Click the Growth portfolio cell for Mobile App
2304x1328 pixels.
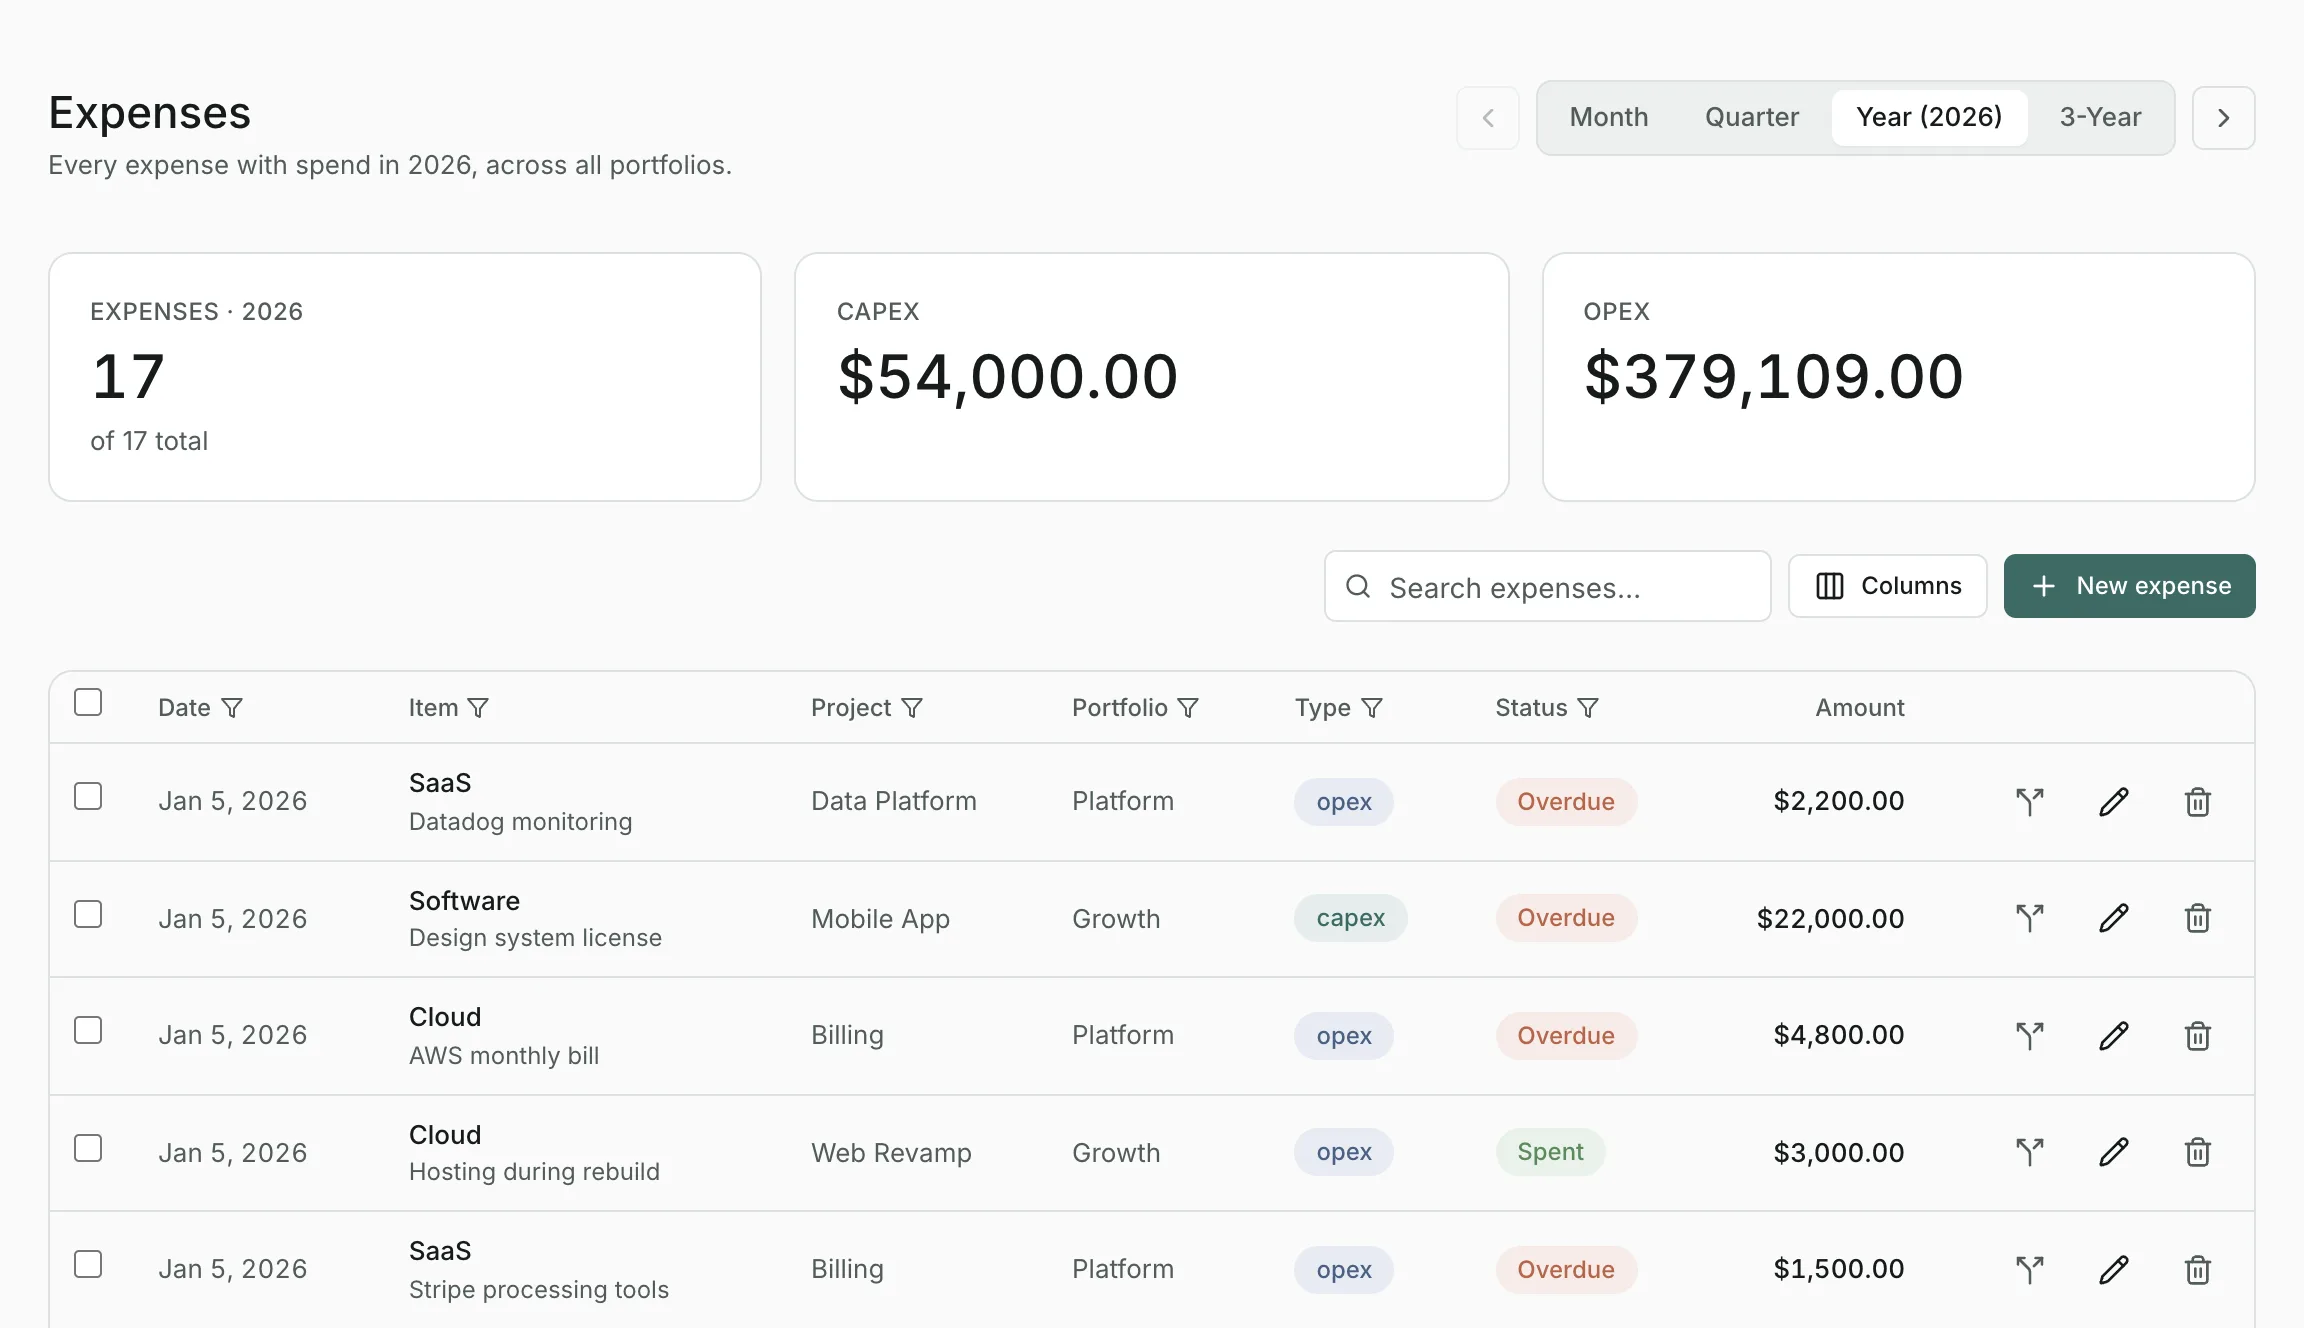click(1116, 919)
